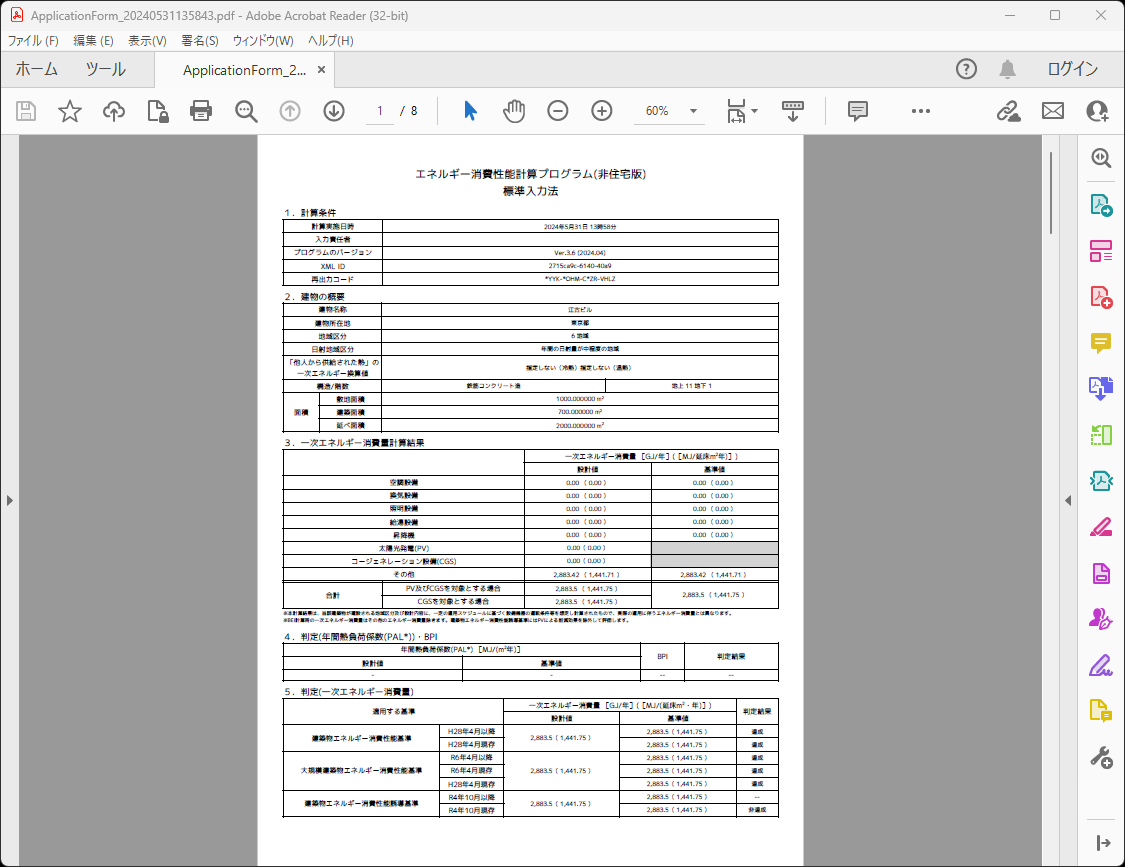Open Edit PDF layout tool in sidebar
Screen dimensions: 1125x867
pyautogui.click(x=1101, y=250)
